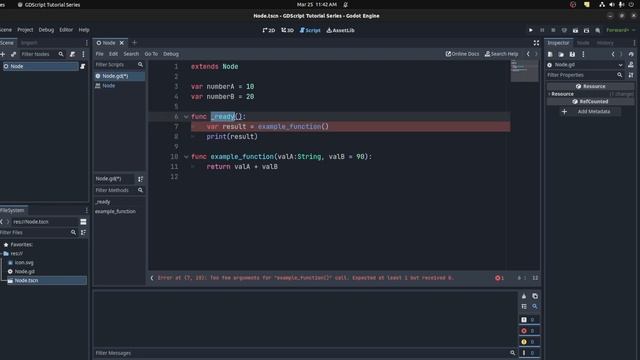Image resolution: width=640 pixels, height=360 pixels.
Task: Collapse duplicate output messages icon
Action: point(524,307)
